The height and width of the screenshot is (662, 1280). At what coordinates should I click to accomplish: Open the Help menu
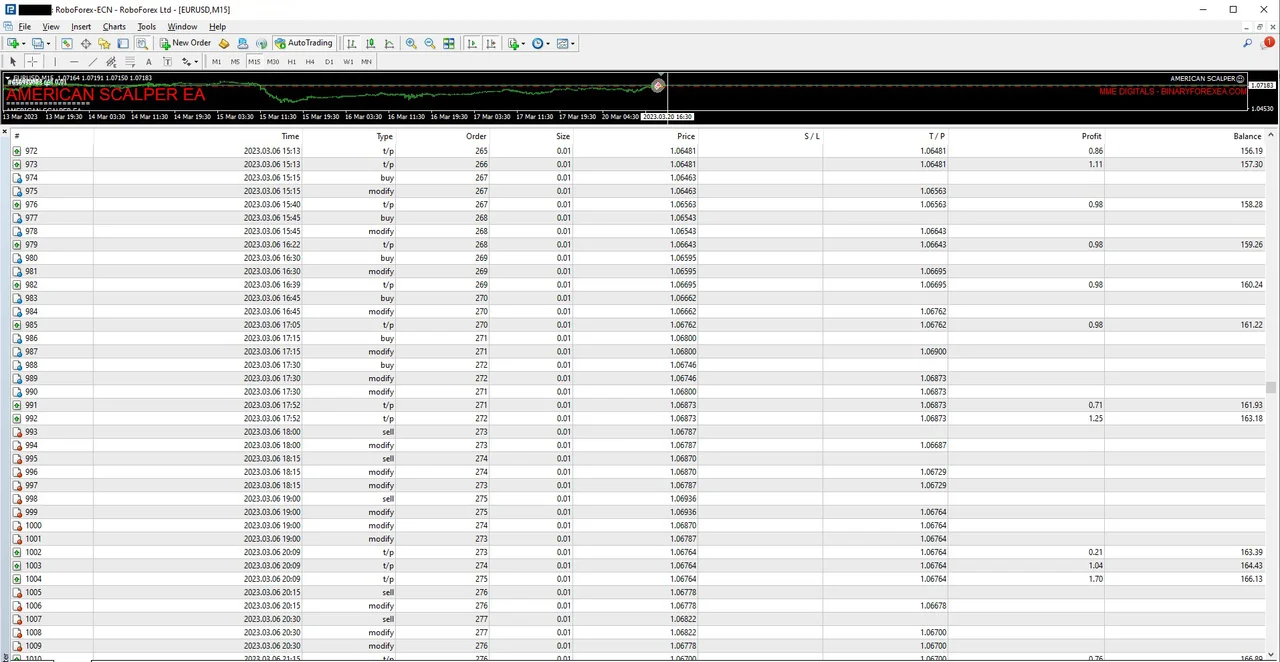point(217,27)
